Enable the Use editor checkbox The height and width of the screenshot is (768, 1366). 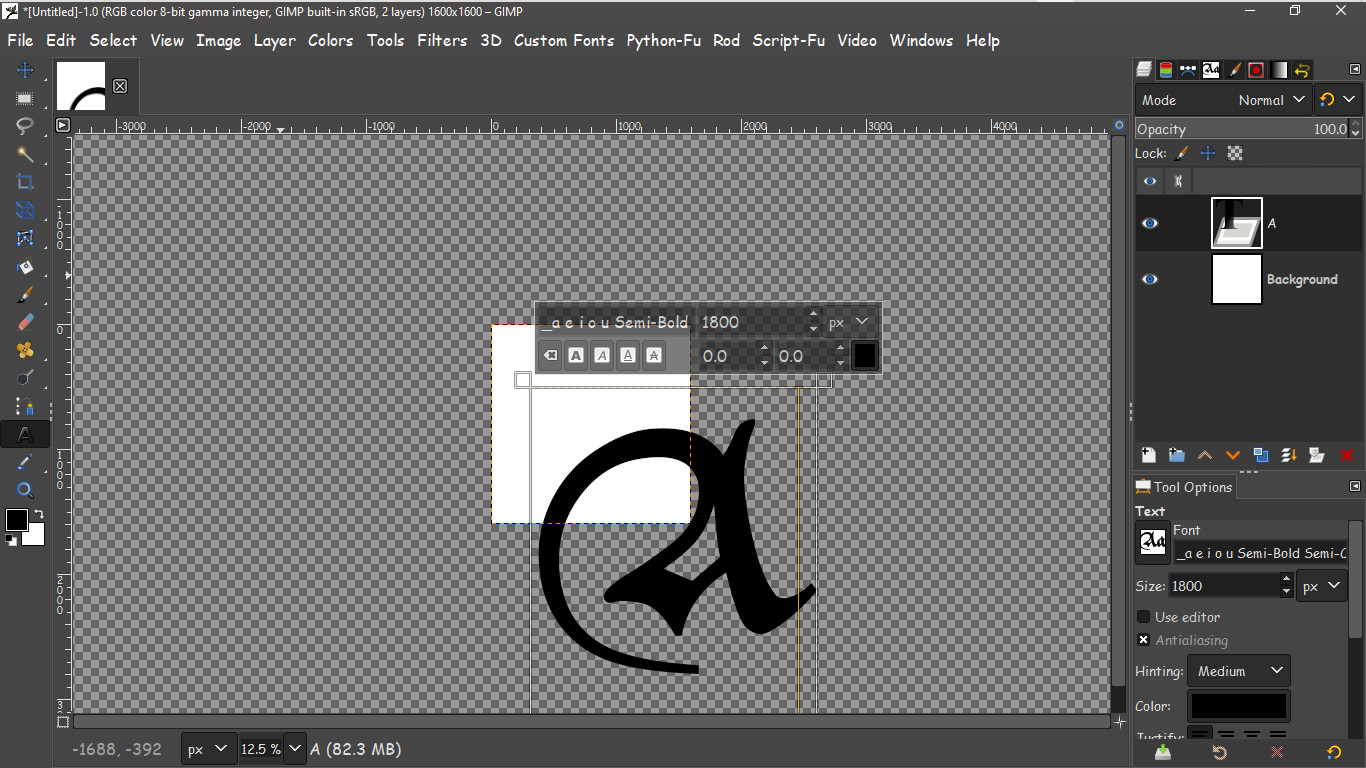[x=1144, y=617]
